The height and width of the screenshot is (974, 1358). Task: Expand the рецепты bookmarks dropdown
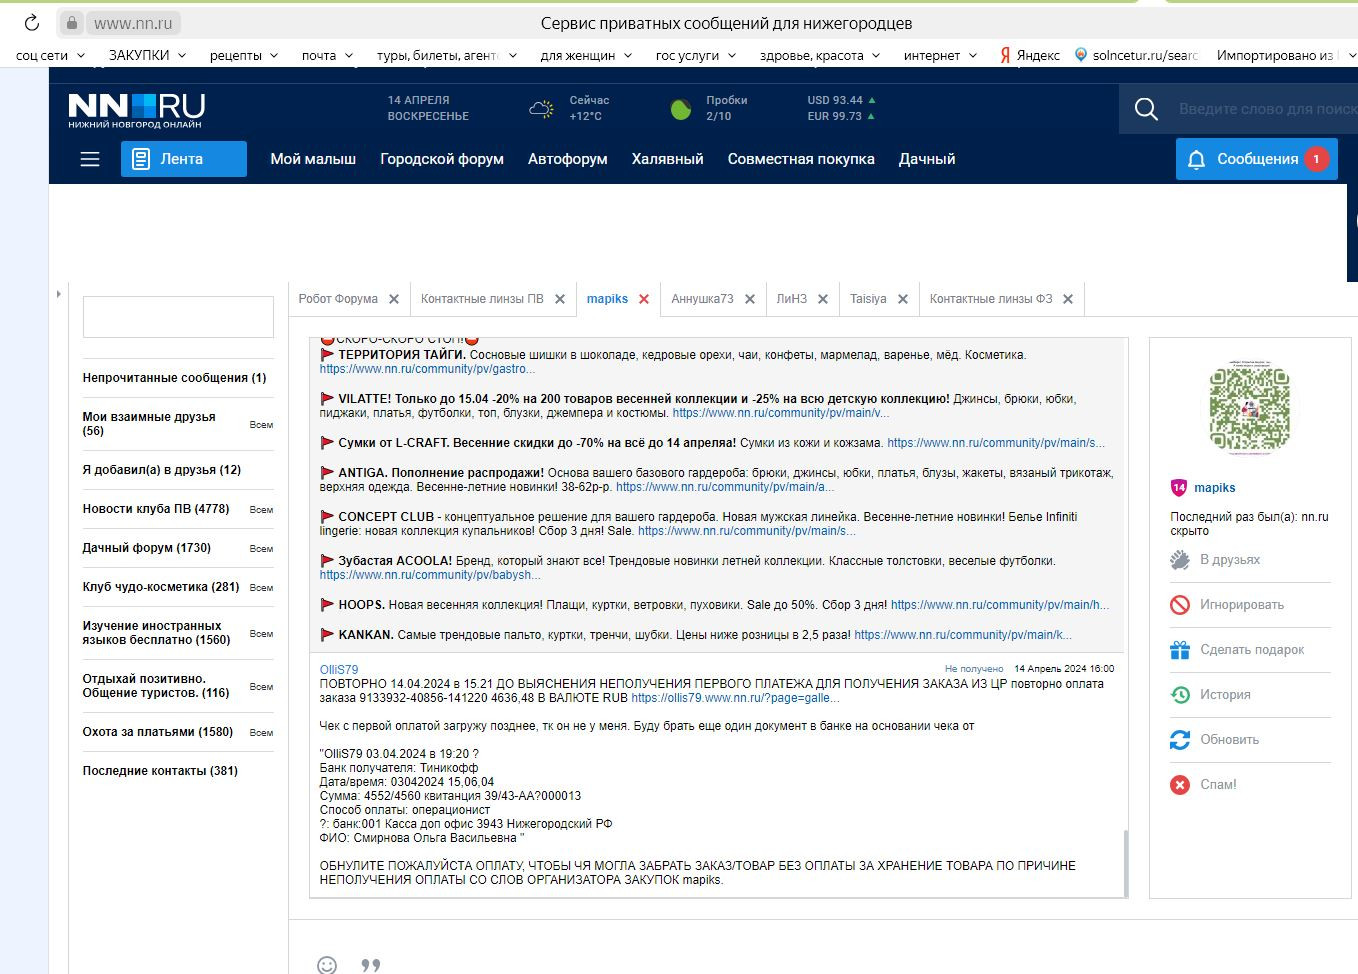(x=245, y=55)
